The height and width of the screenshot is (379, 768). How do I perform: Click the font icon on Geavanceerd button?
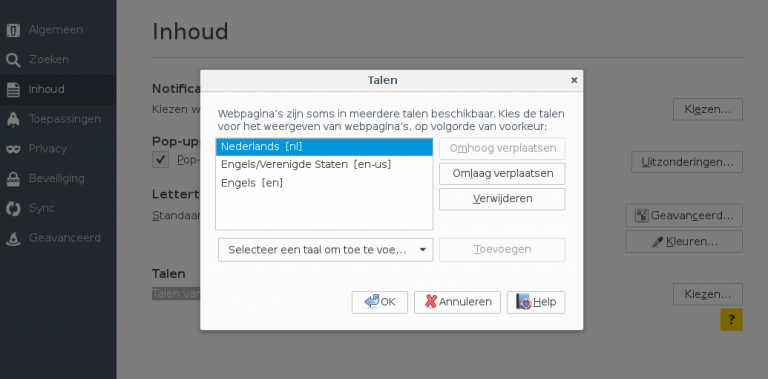click(x=641, y=215)
